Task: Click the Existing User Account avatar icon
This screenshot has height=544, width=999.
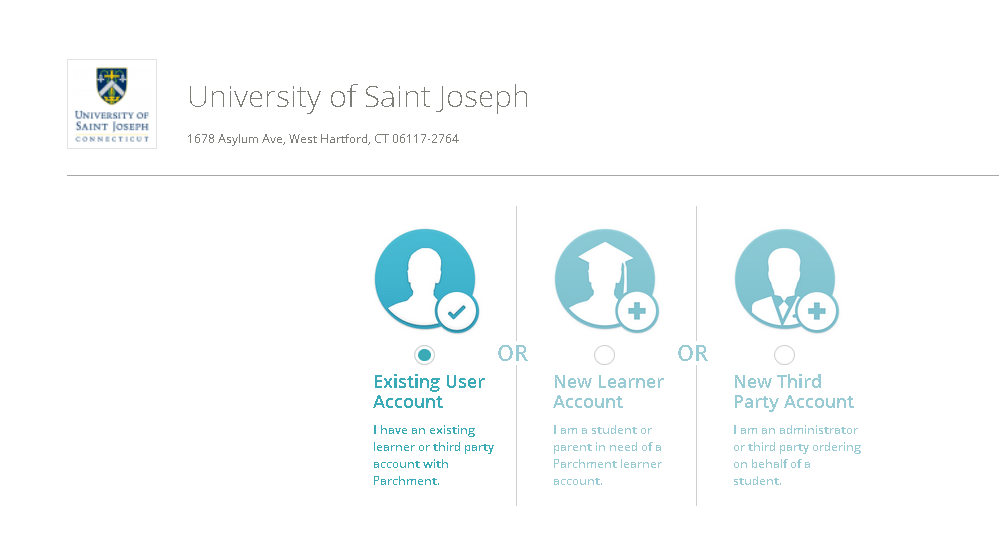Action: (425, 279)
